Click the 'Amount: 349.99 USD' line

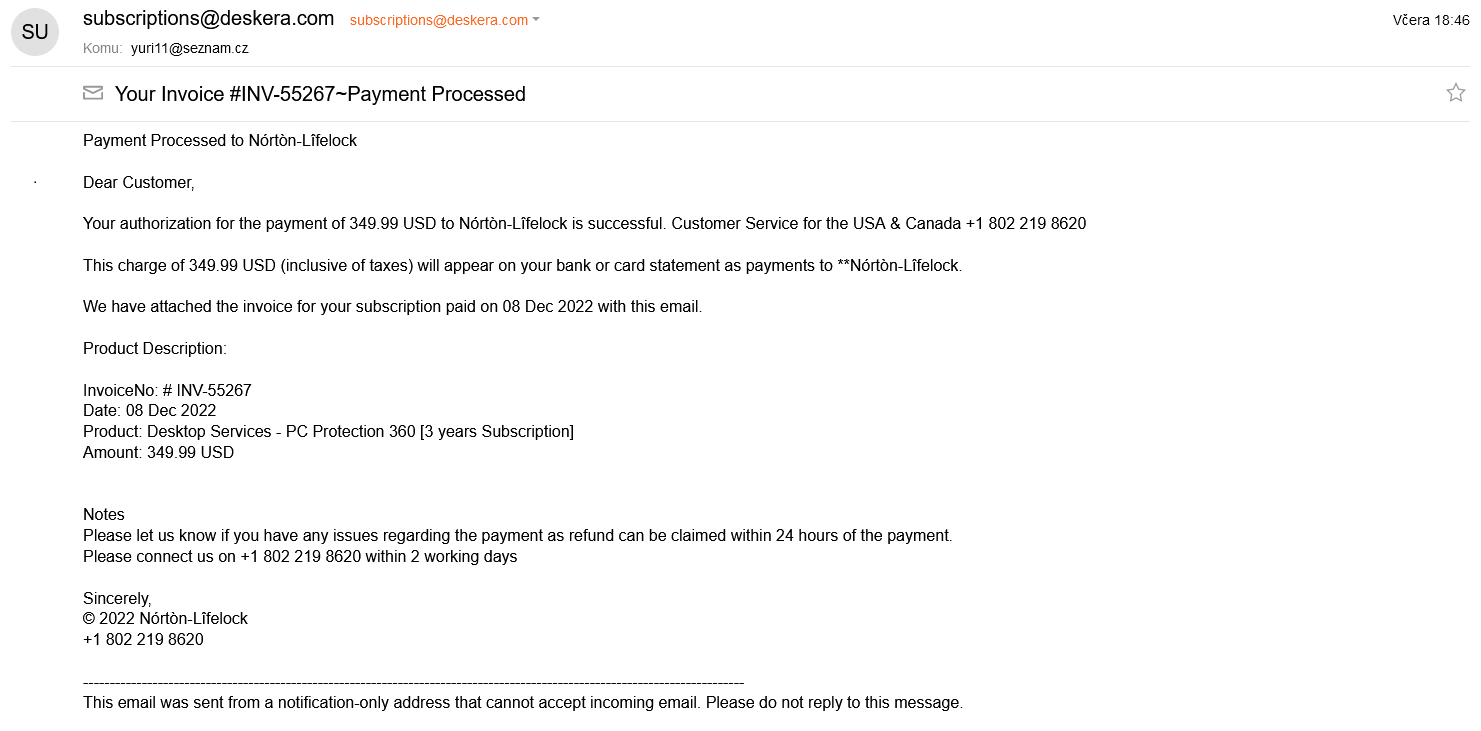click(x=158, y=452)
